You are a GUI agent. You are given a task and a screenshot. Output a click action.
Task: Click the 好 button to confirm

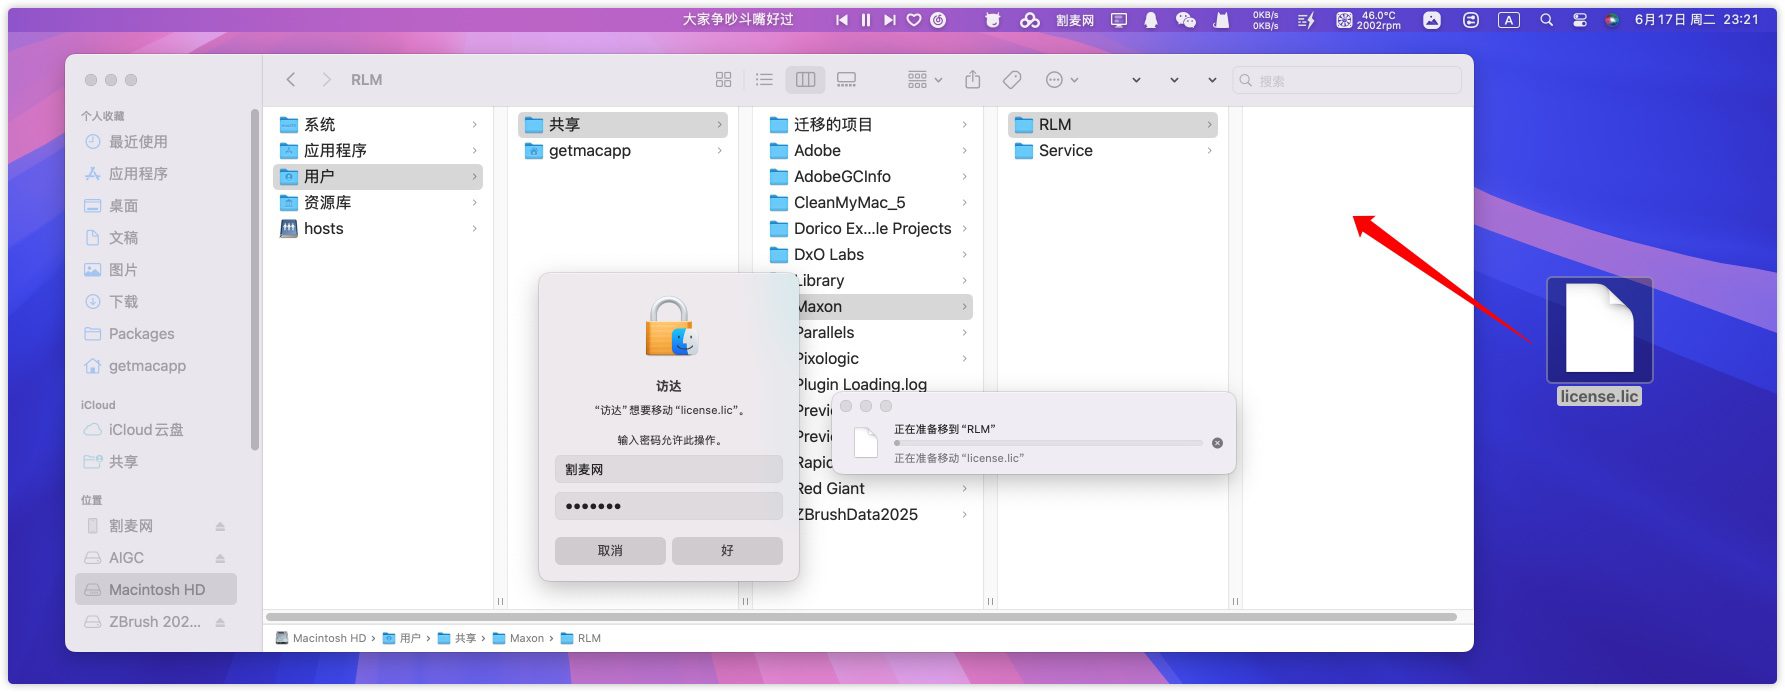pos(727,551)
